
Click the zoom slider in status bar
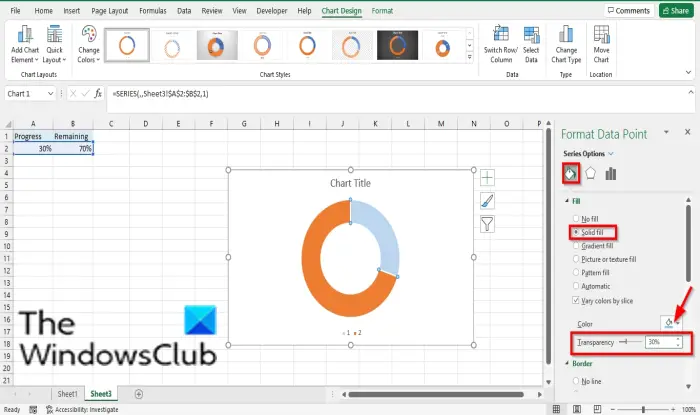click(643, 409)
